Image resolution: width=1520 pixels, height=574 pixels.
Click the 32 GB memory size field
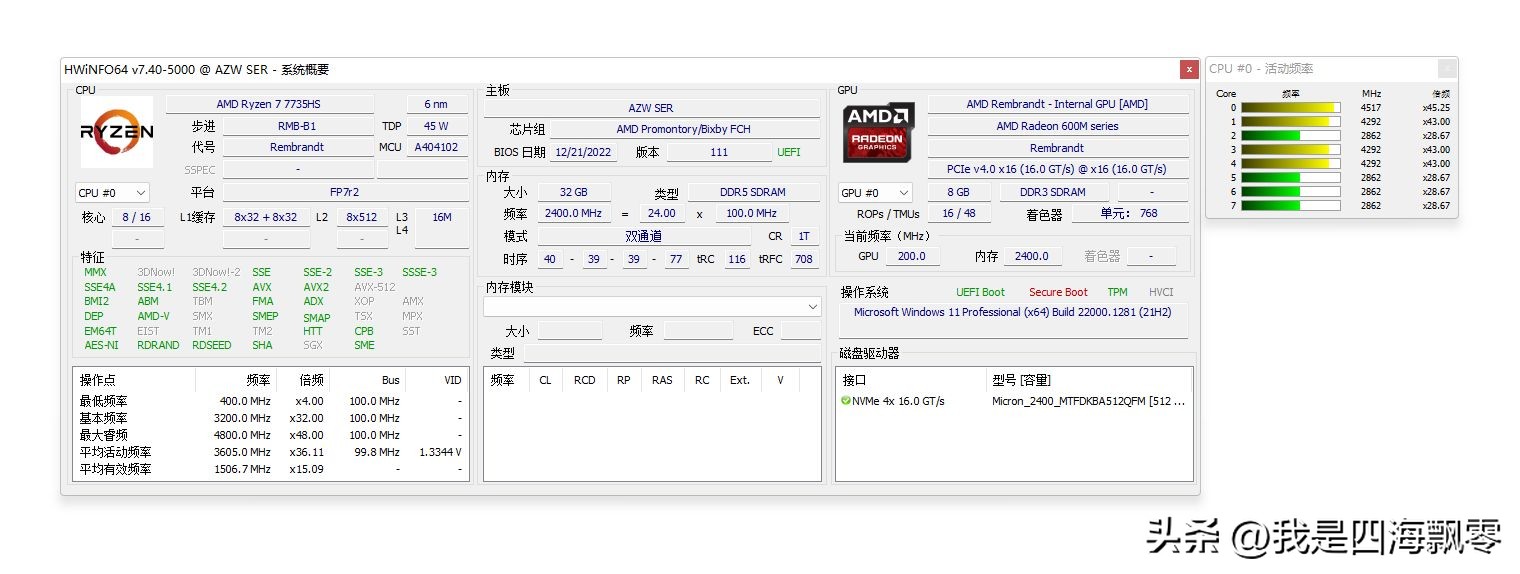[573, 192]
